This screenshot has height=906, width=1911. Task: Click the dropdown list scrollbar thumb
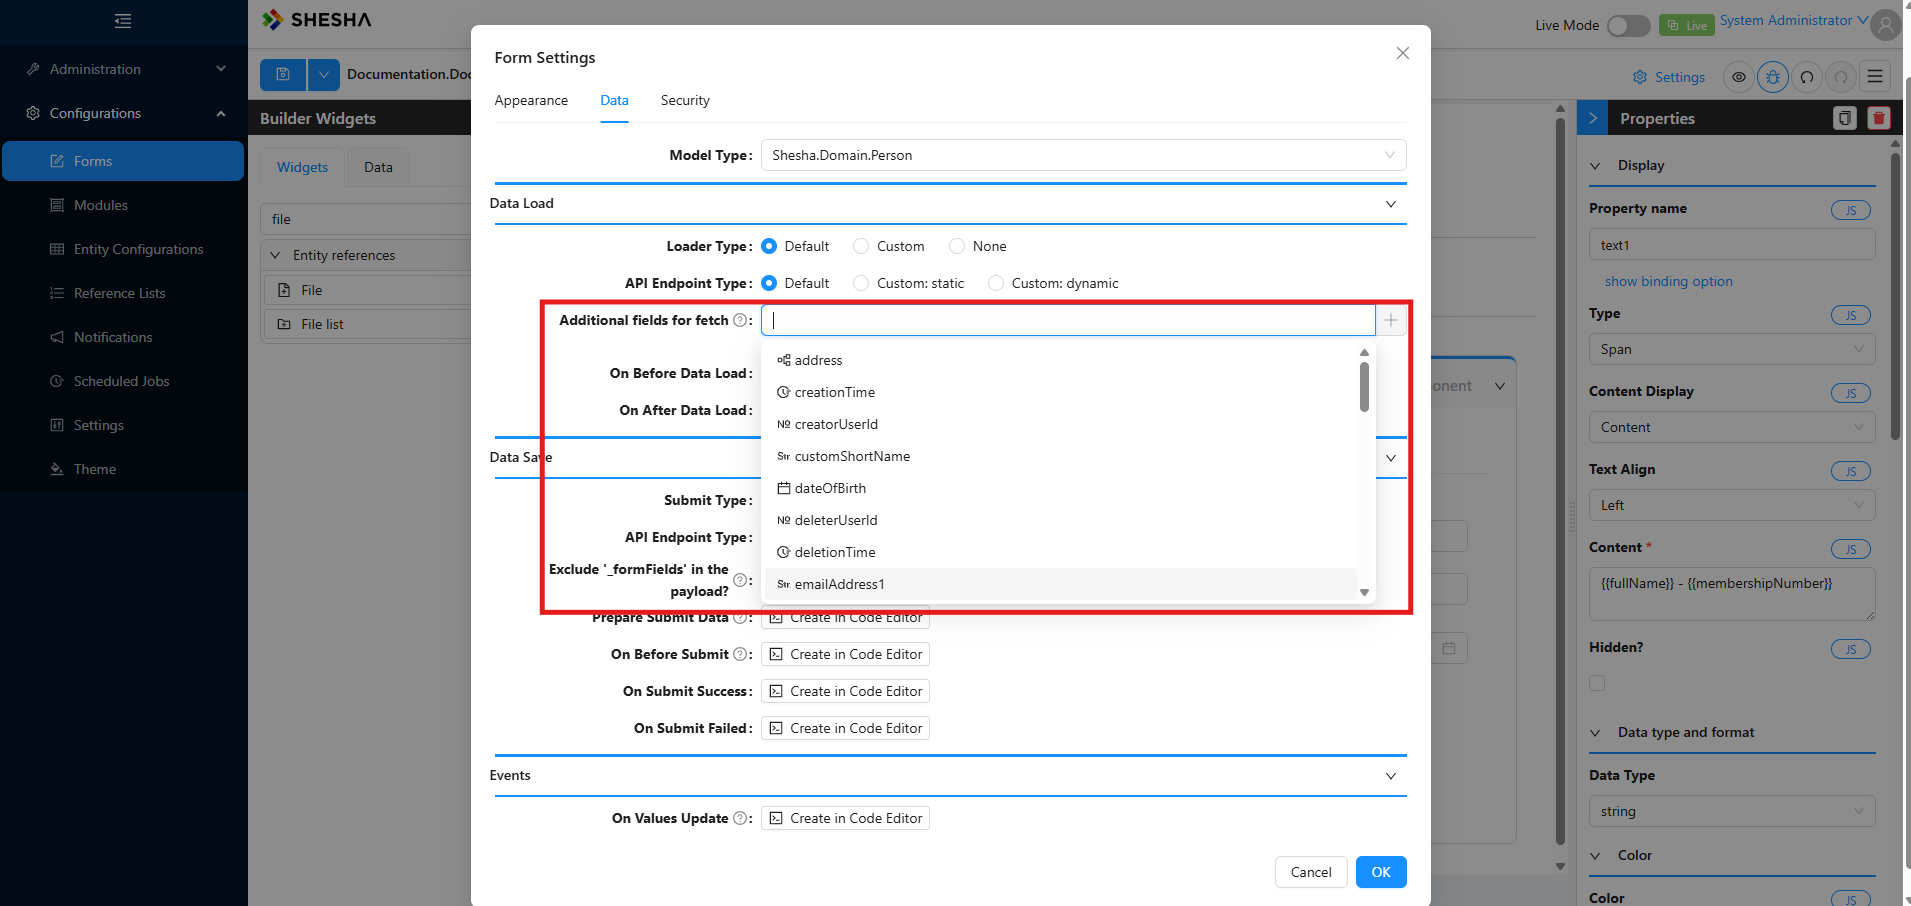(1364, 386)
